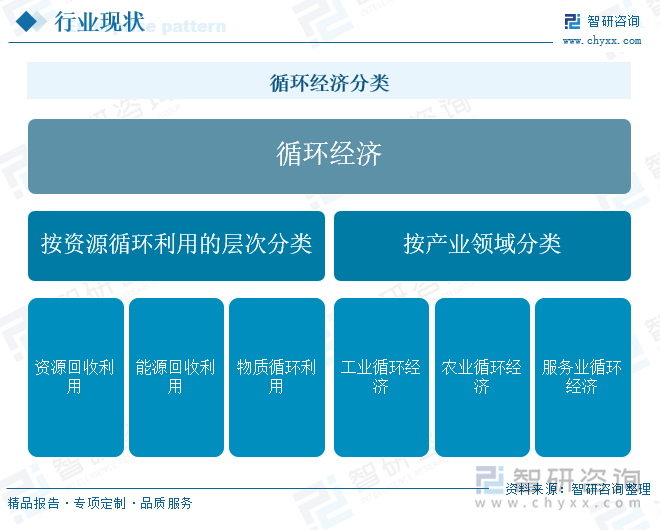Click the 资料来源：智研咨询整理 source text
Viewport: 660px width, 530px height.
click(578, 489)
